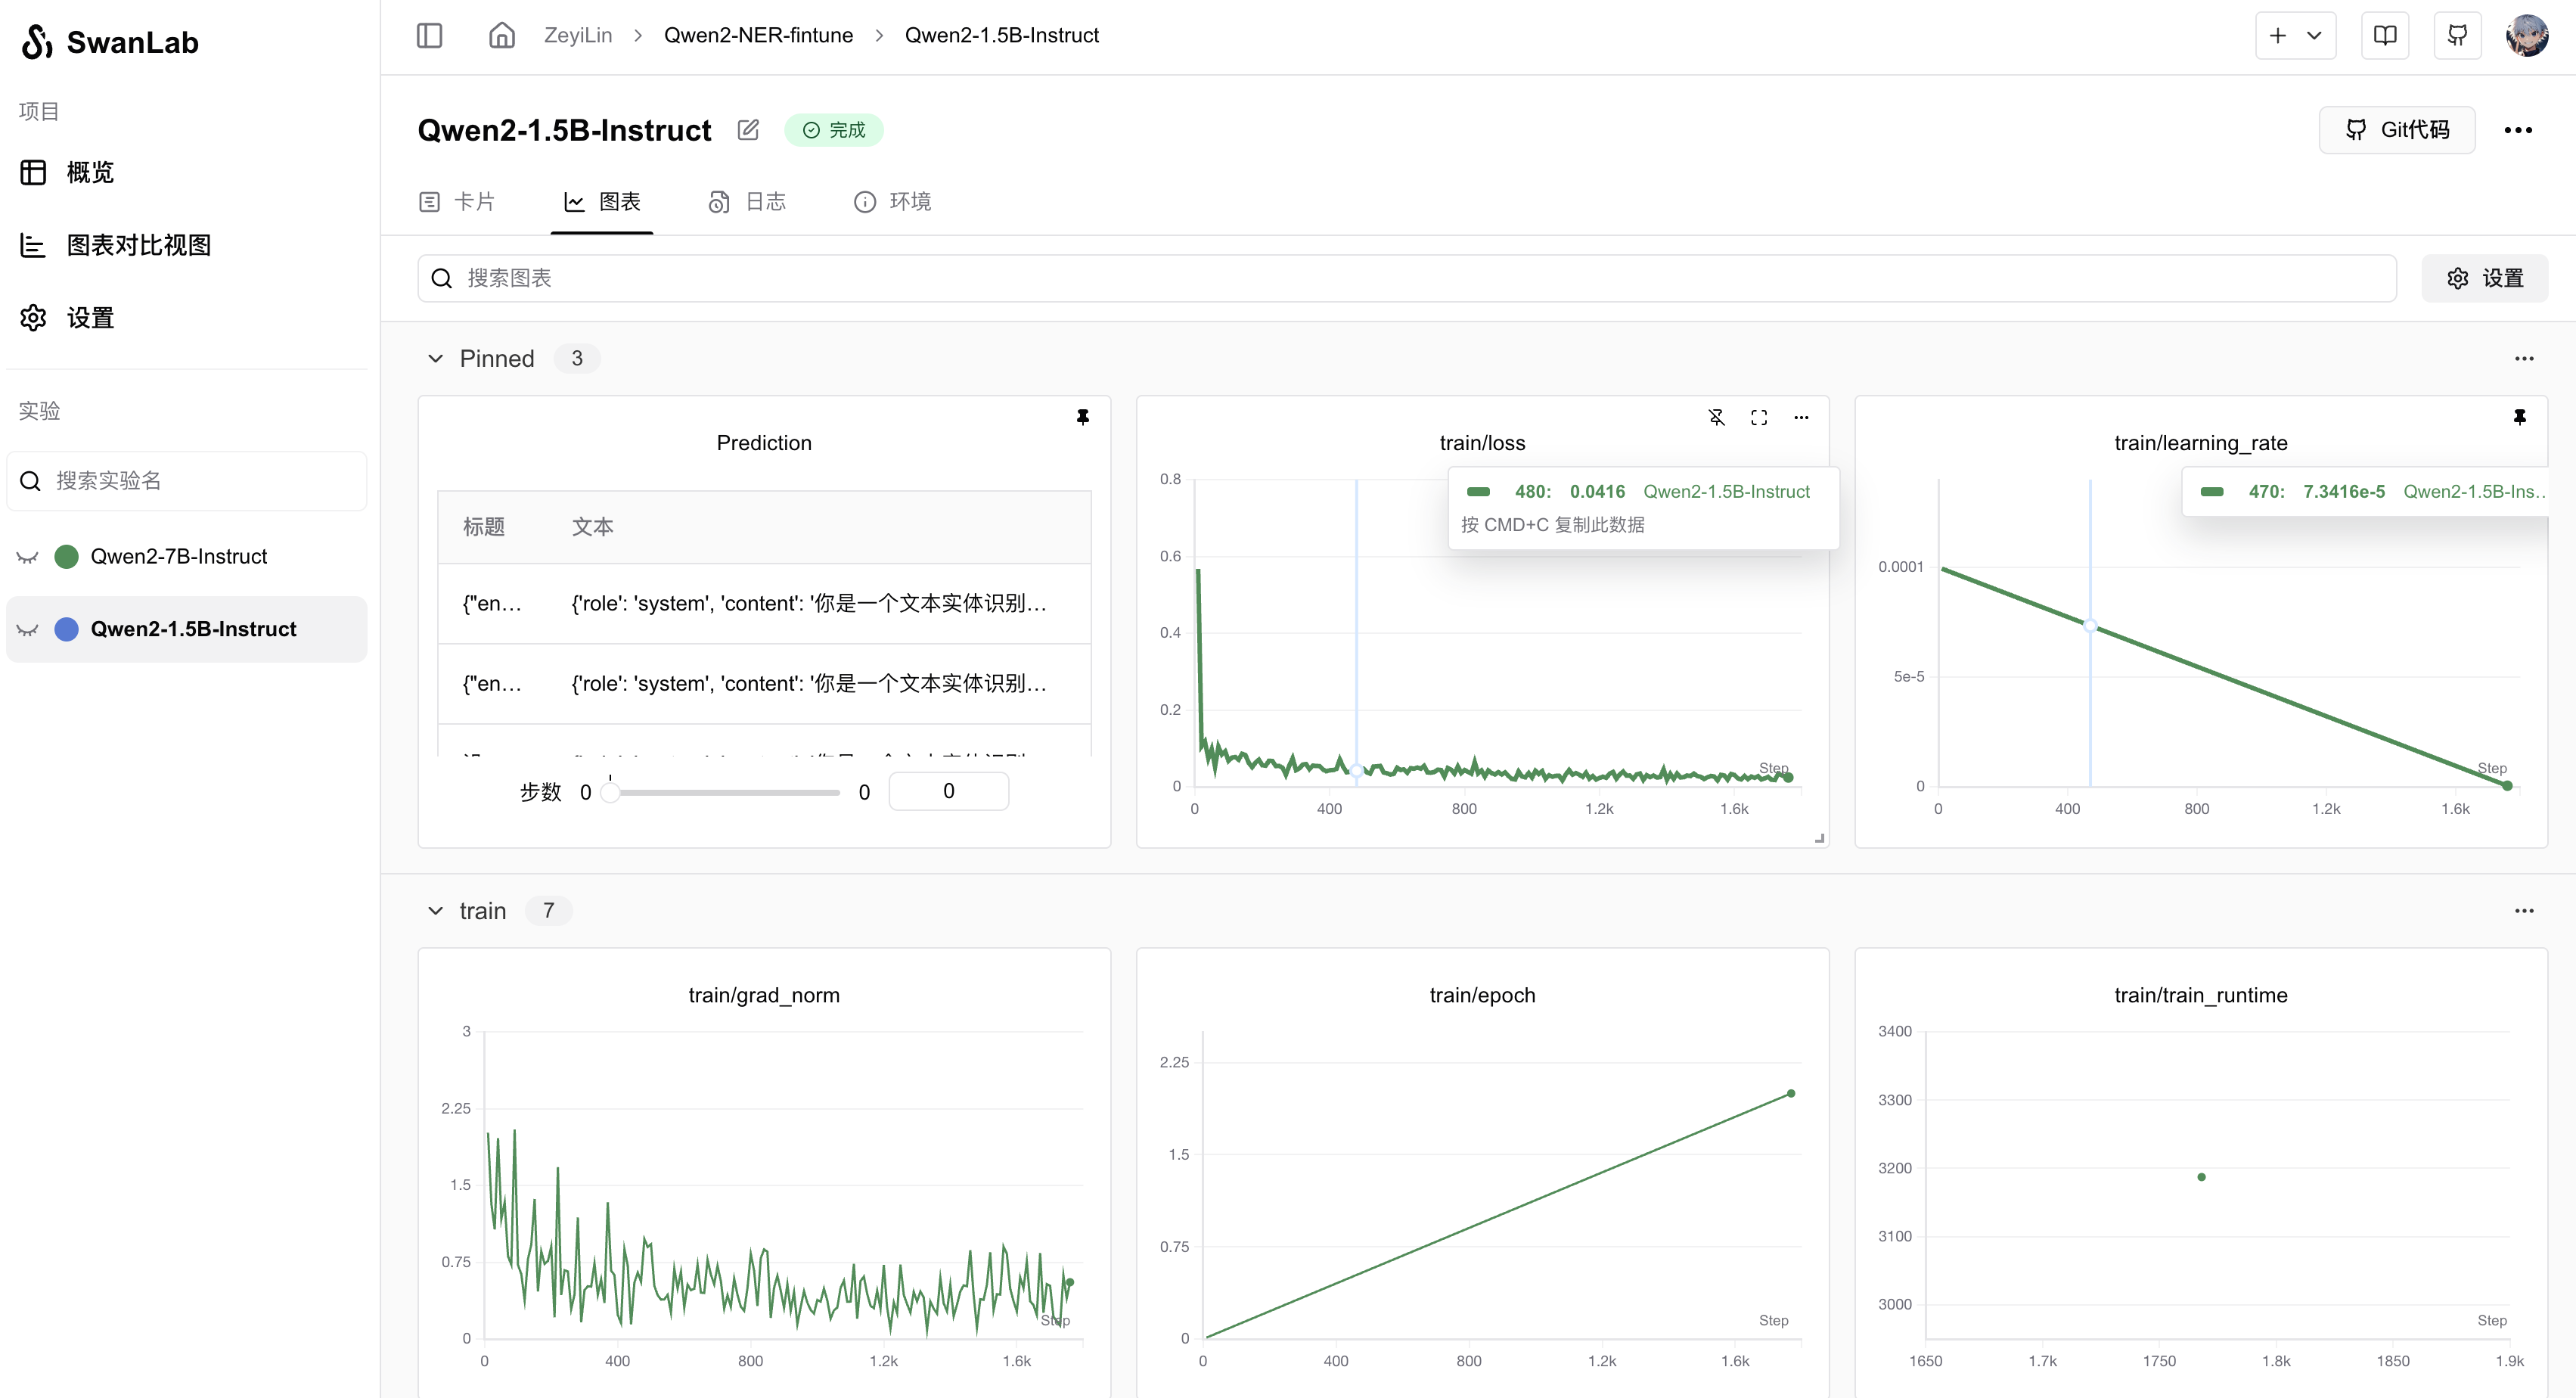This screenshot has height=1398, width=2576.
Task: Collapse the sidebar panel icon
Action: (429, 35)
